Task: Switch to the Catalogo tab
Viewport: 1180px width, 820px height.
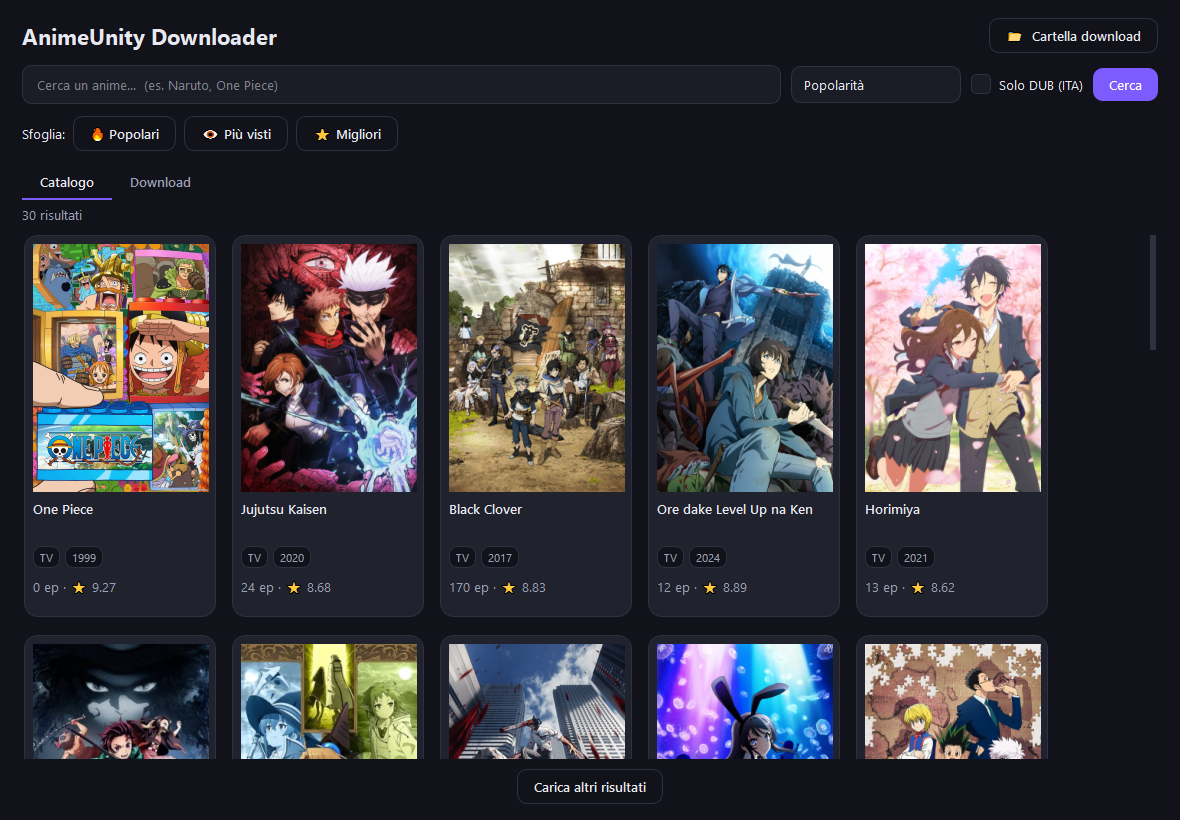Action: (67, 183)
